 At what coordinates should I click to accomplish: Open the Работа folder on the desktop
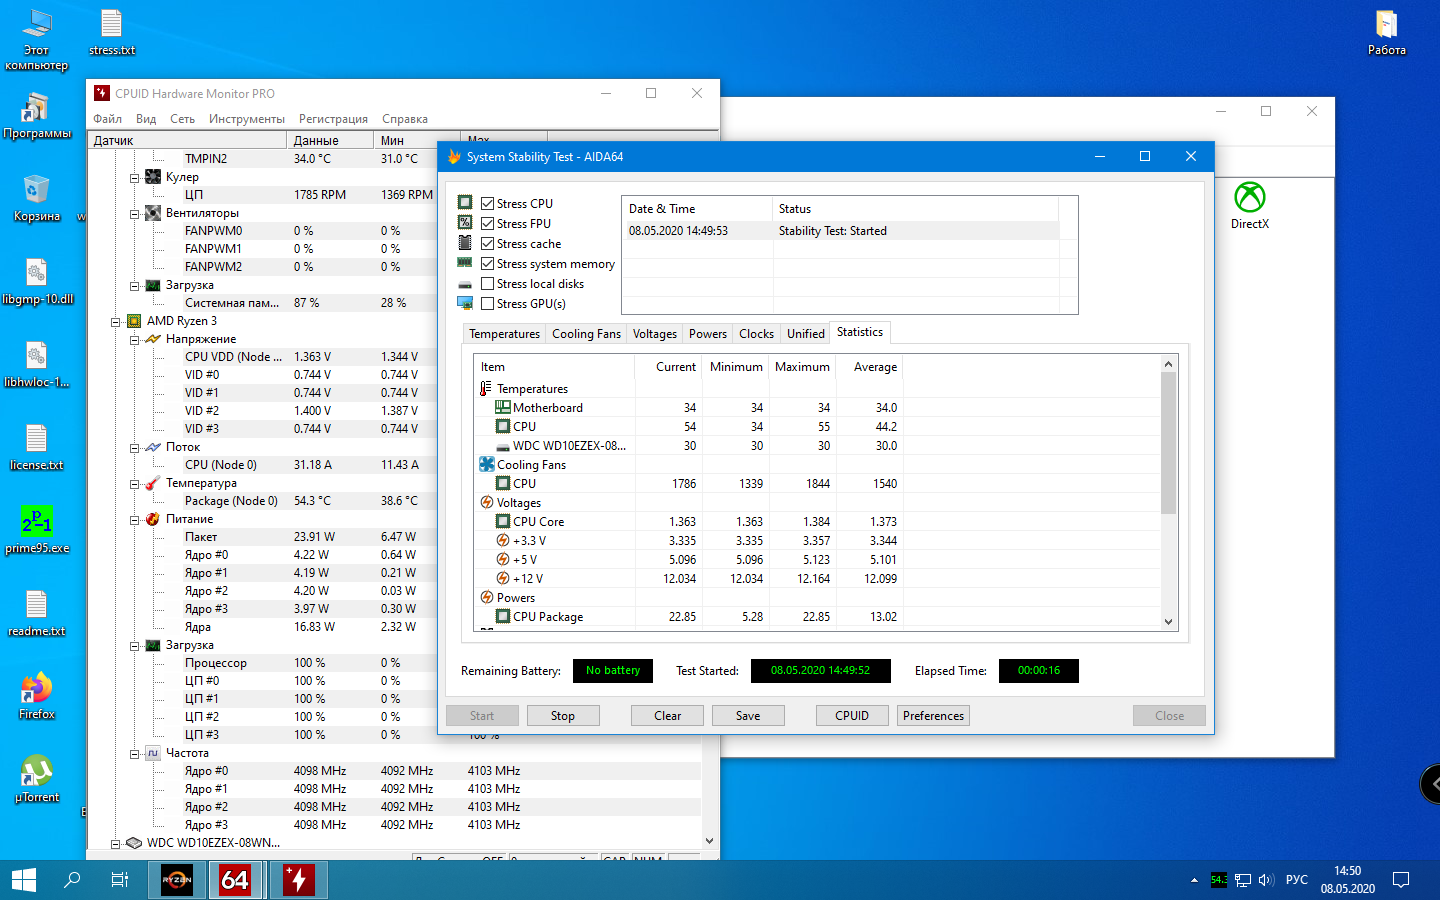1386,32
